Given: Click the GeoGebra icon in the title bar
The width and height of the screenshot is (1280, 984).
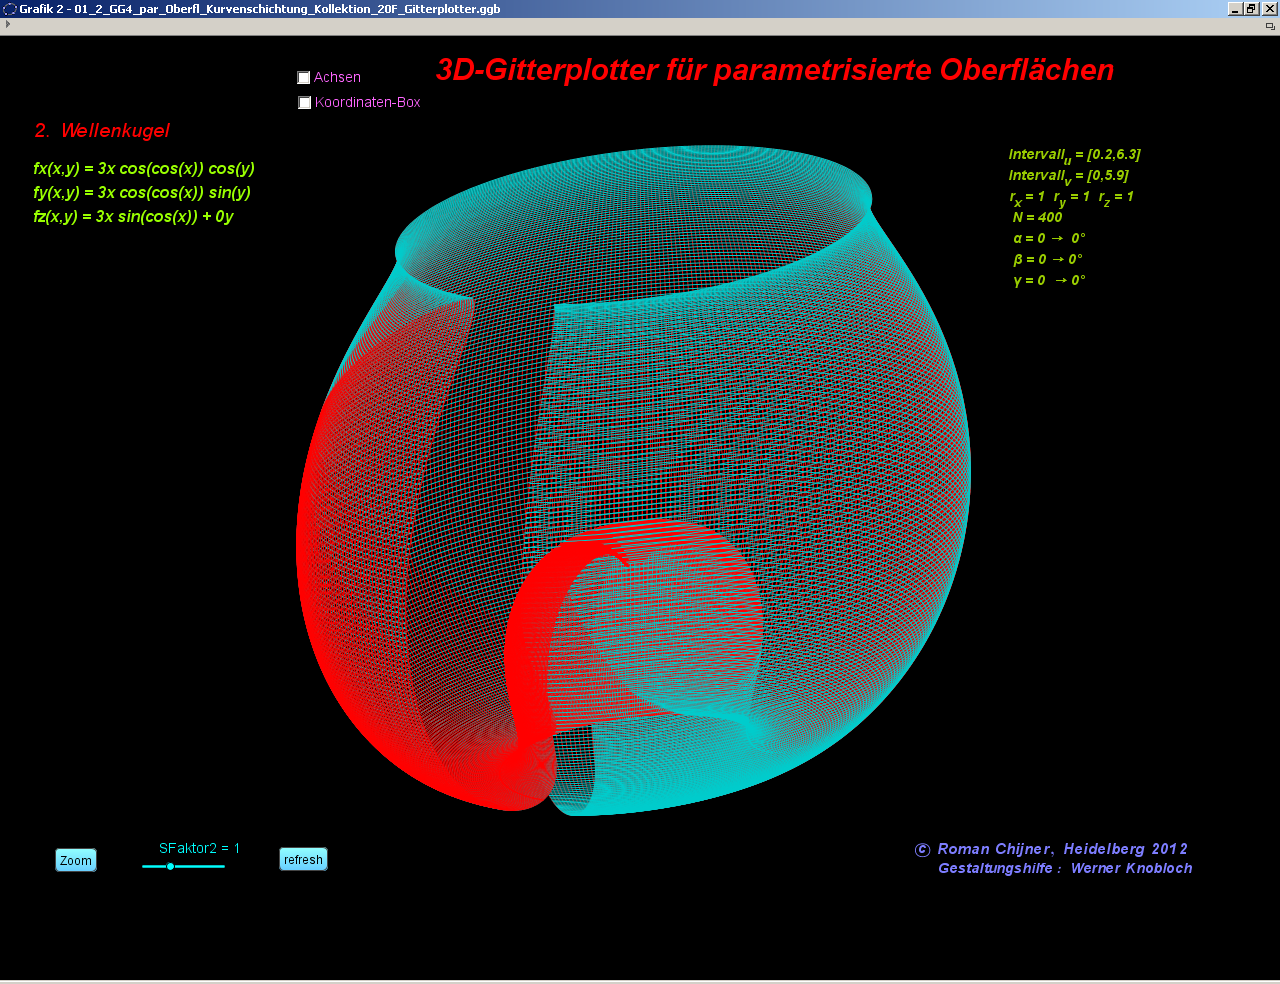Looking at the screenshot, I should (x=10, y=9).
